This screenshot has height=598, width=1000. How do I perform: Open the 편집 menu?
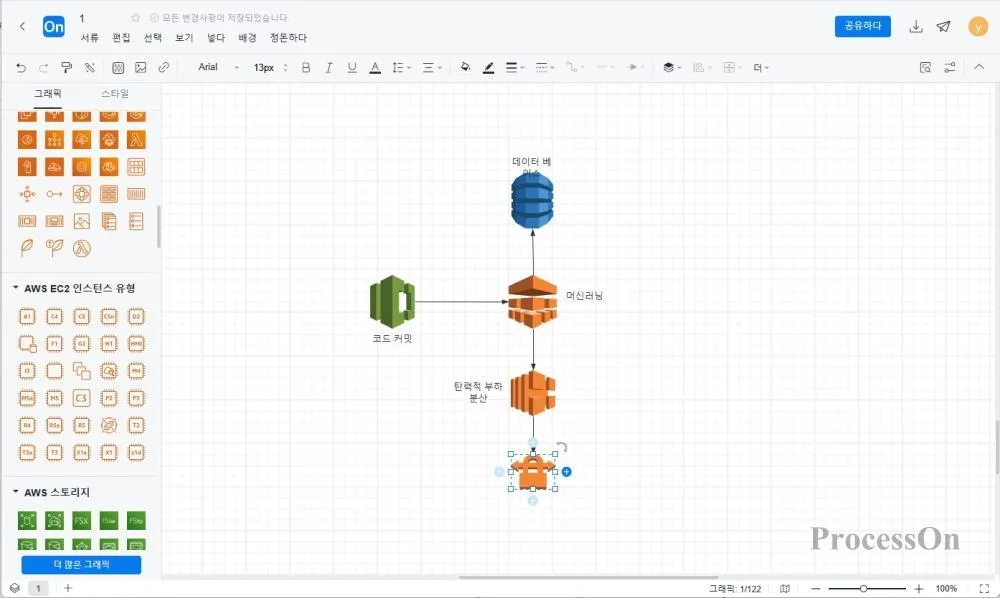pyautogui.click(x=121, y=38)
